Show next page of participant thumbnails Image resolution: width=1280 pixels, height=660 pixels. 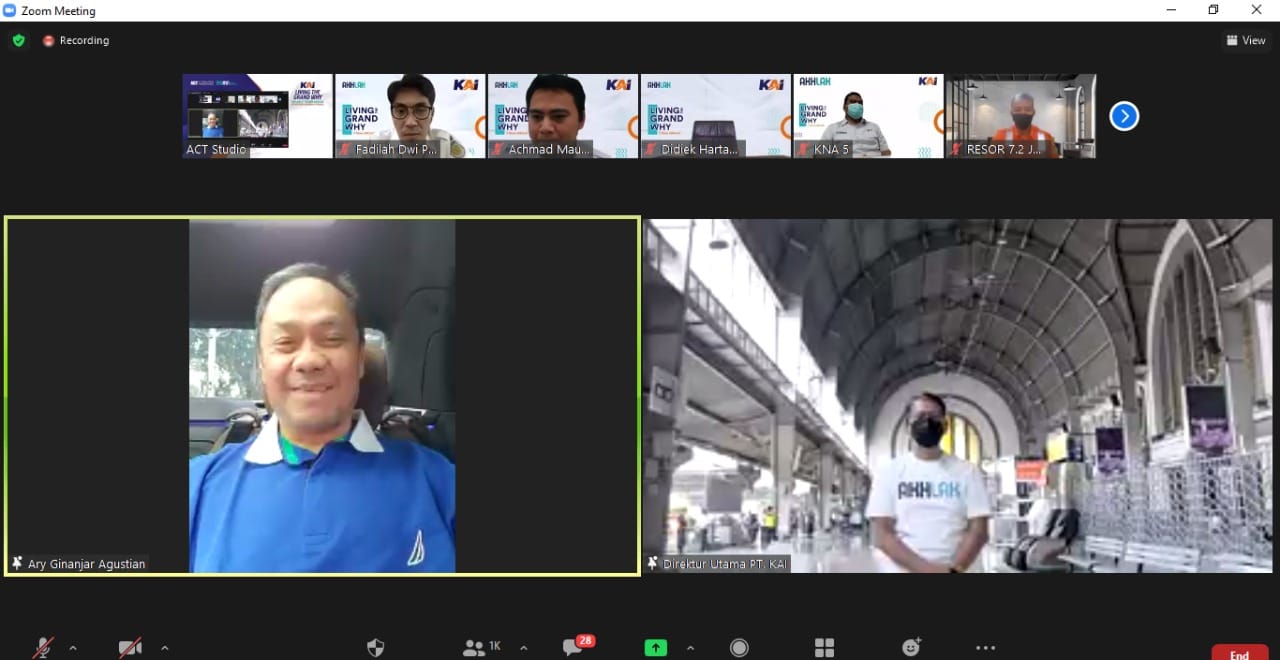1124,116
